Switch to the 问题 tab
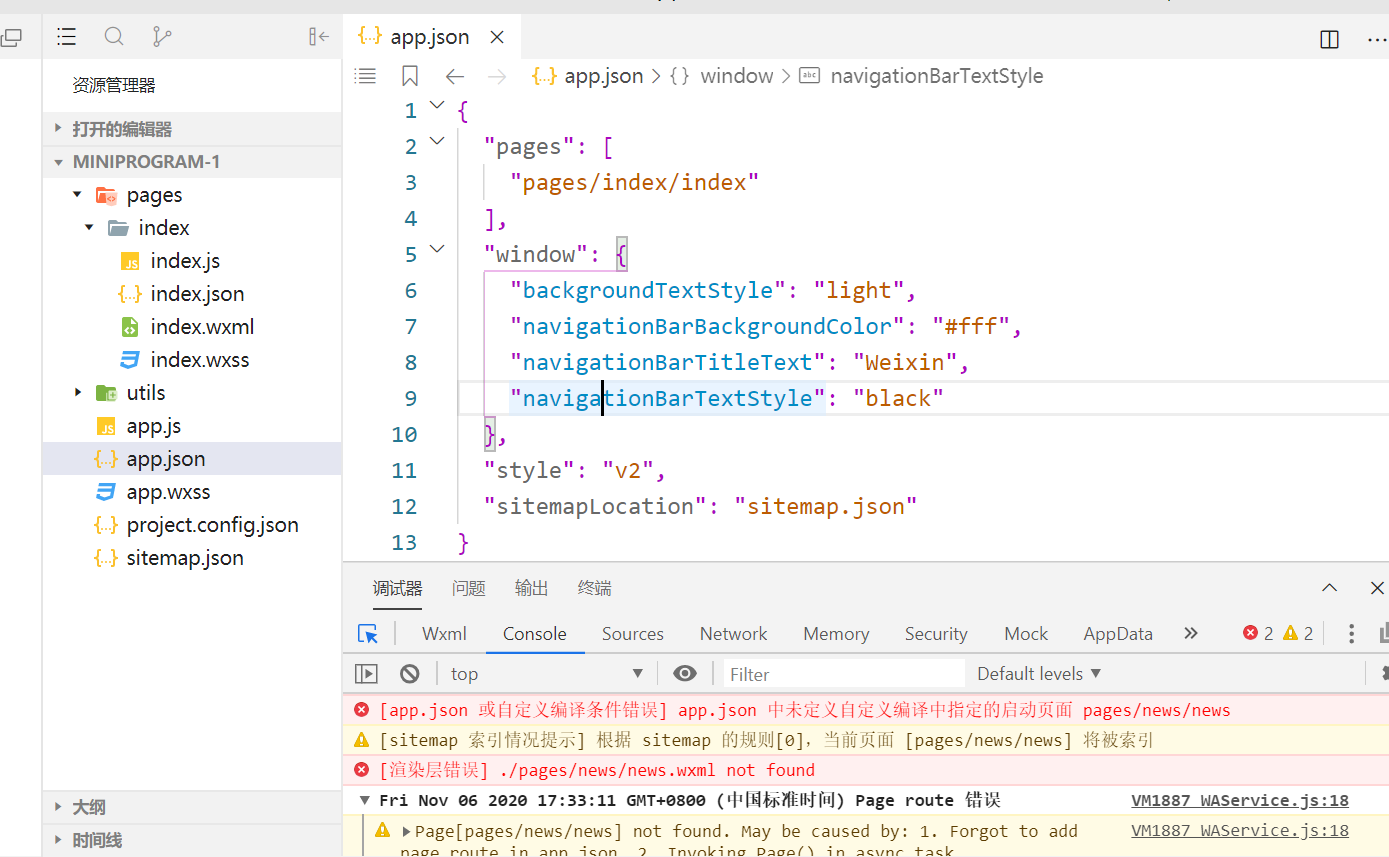The height and width of the screenshot is (857, 1389). (x=468, y=588)
